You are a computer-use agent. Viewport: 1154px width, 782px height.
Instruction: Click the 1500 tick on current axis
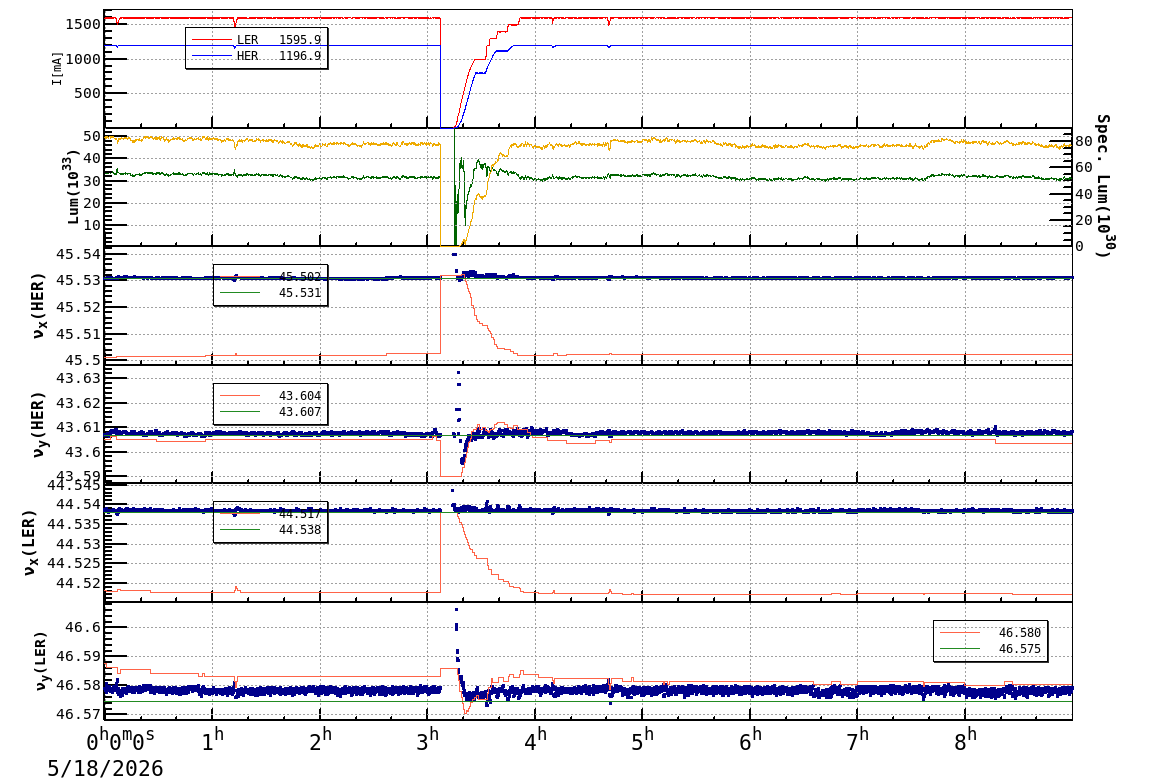coord(82,24)
